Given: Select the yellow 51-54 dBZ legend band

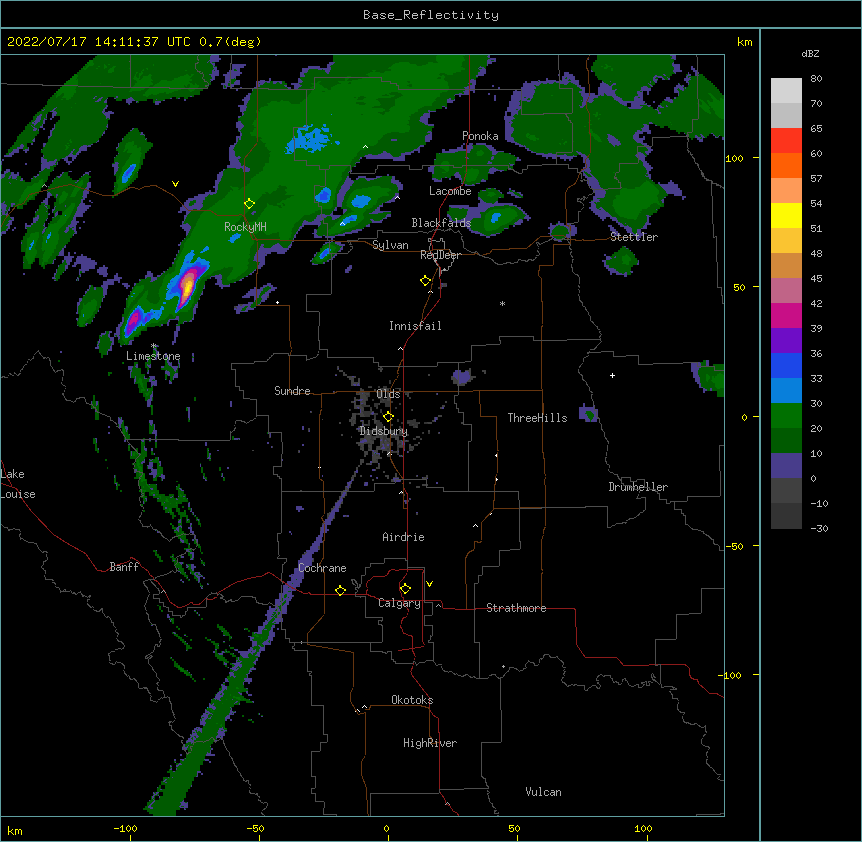Looking at the screenshot, I should (x=786, y=215).
